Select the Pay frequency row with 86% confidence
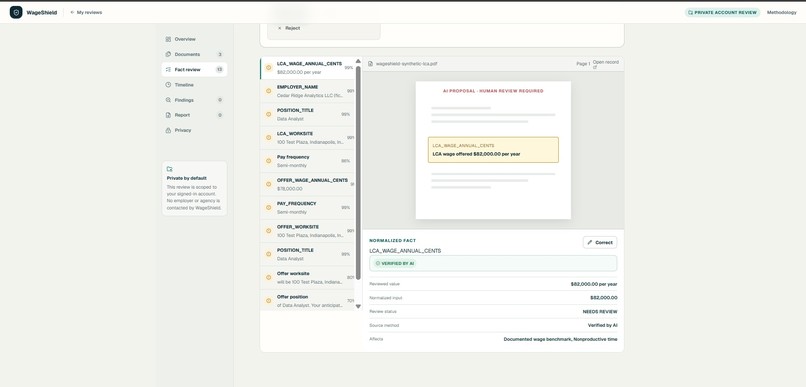 (x=307, y=161)
